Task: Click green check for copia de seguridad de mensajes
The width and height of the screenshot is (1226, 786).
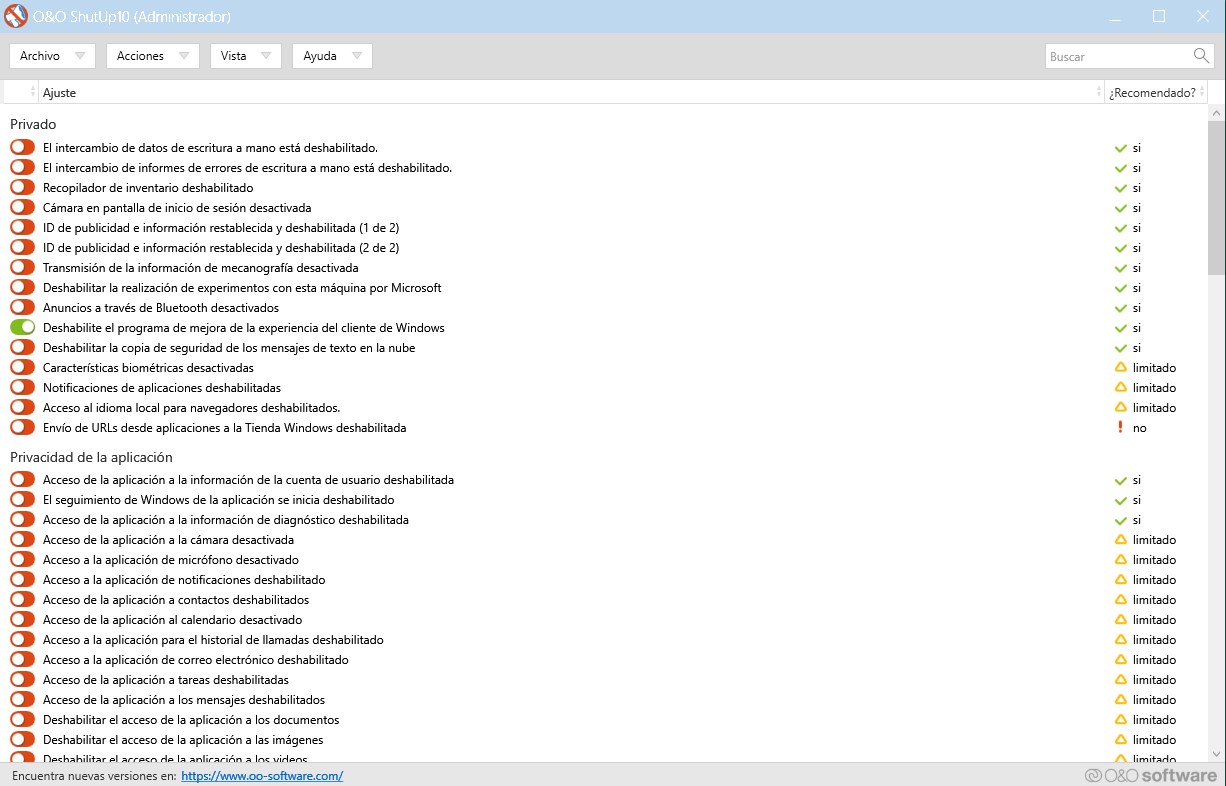Action: point(1121,348)
